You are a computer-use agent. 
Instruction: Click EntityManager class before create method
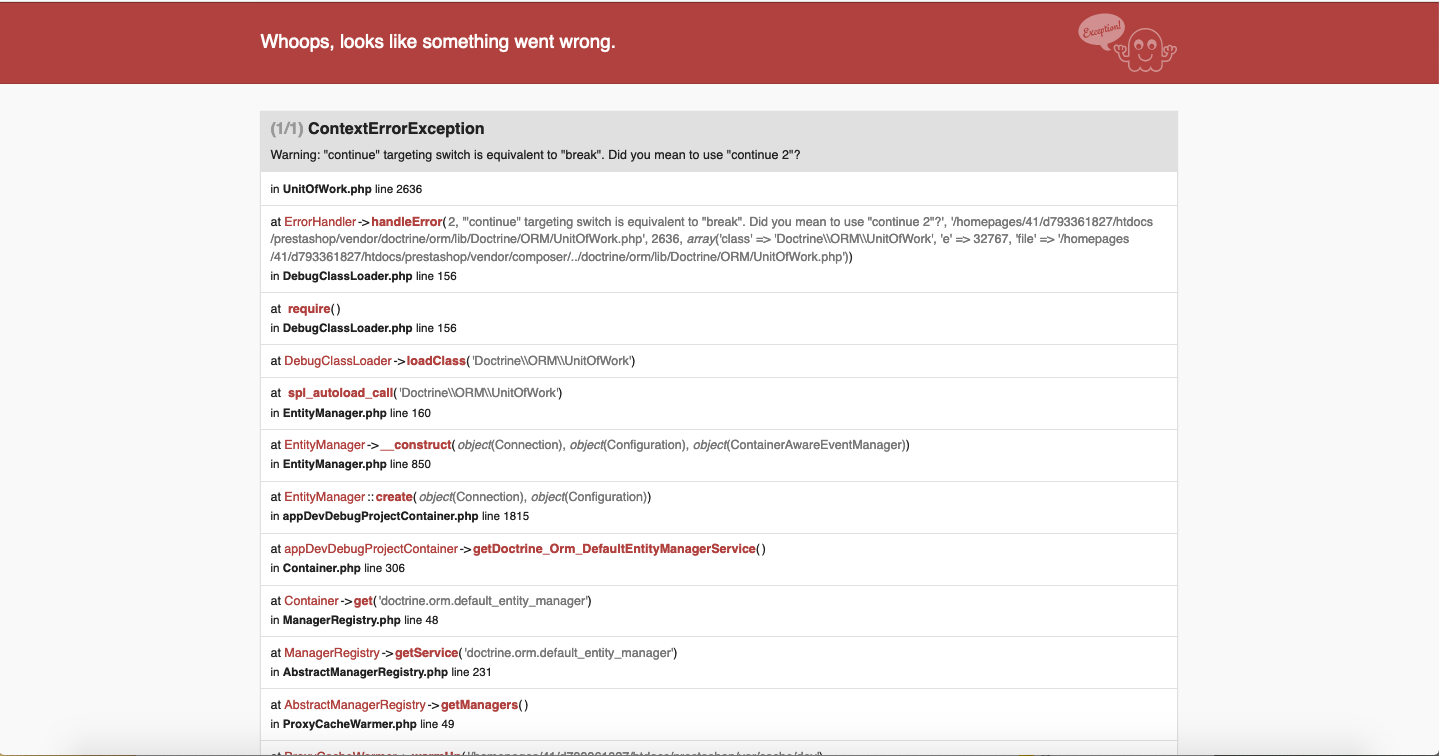[x=325, y=497]
